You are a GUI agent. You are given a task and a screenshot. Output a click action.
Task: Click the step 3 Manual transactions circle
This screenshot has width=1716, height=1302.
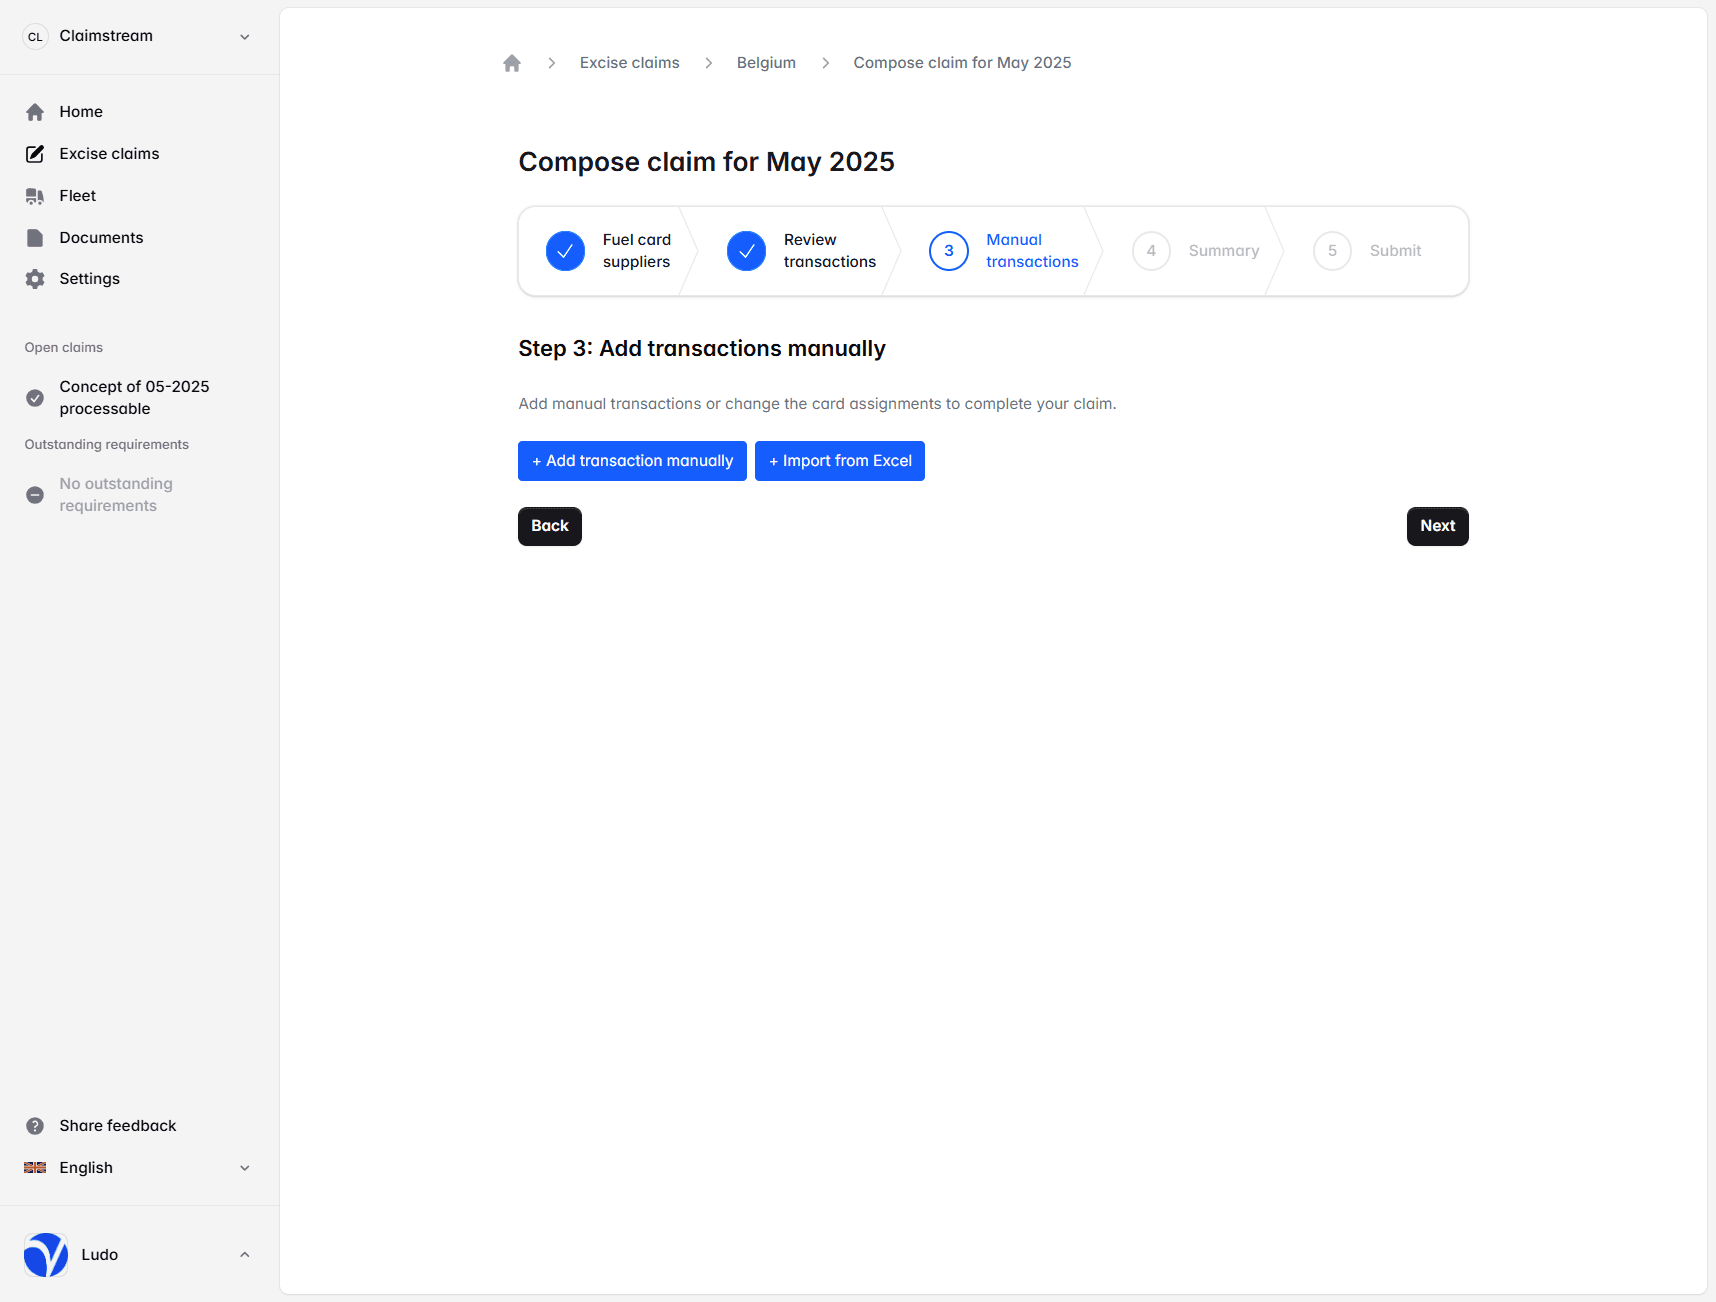point(948,251)
